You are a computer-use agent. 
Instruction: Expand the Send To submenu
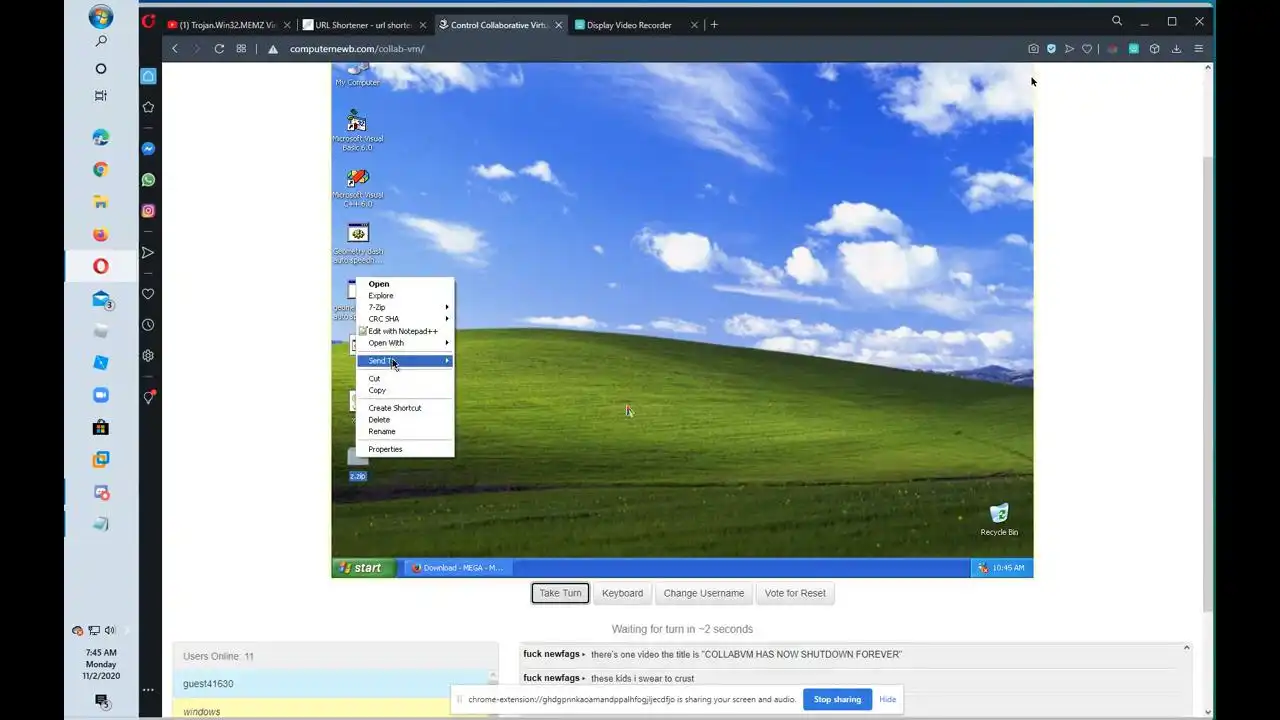point(405,361)
